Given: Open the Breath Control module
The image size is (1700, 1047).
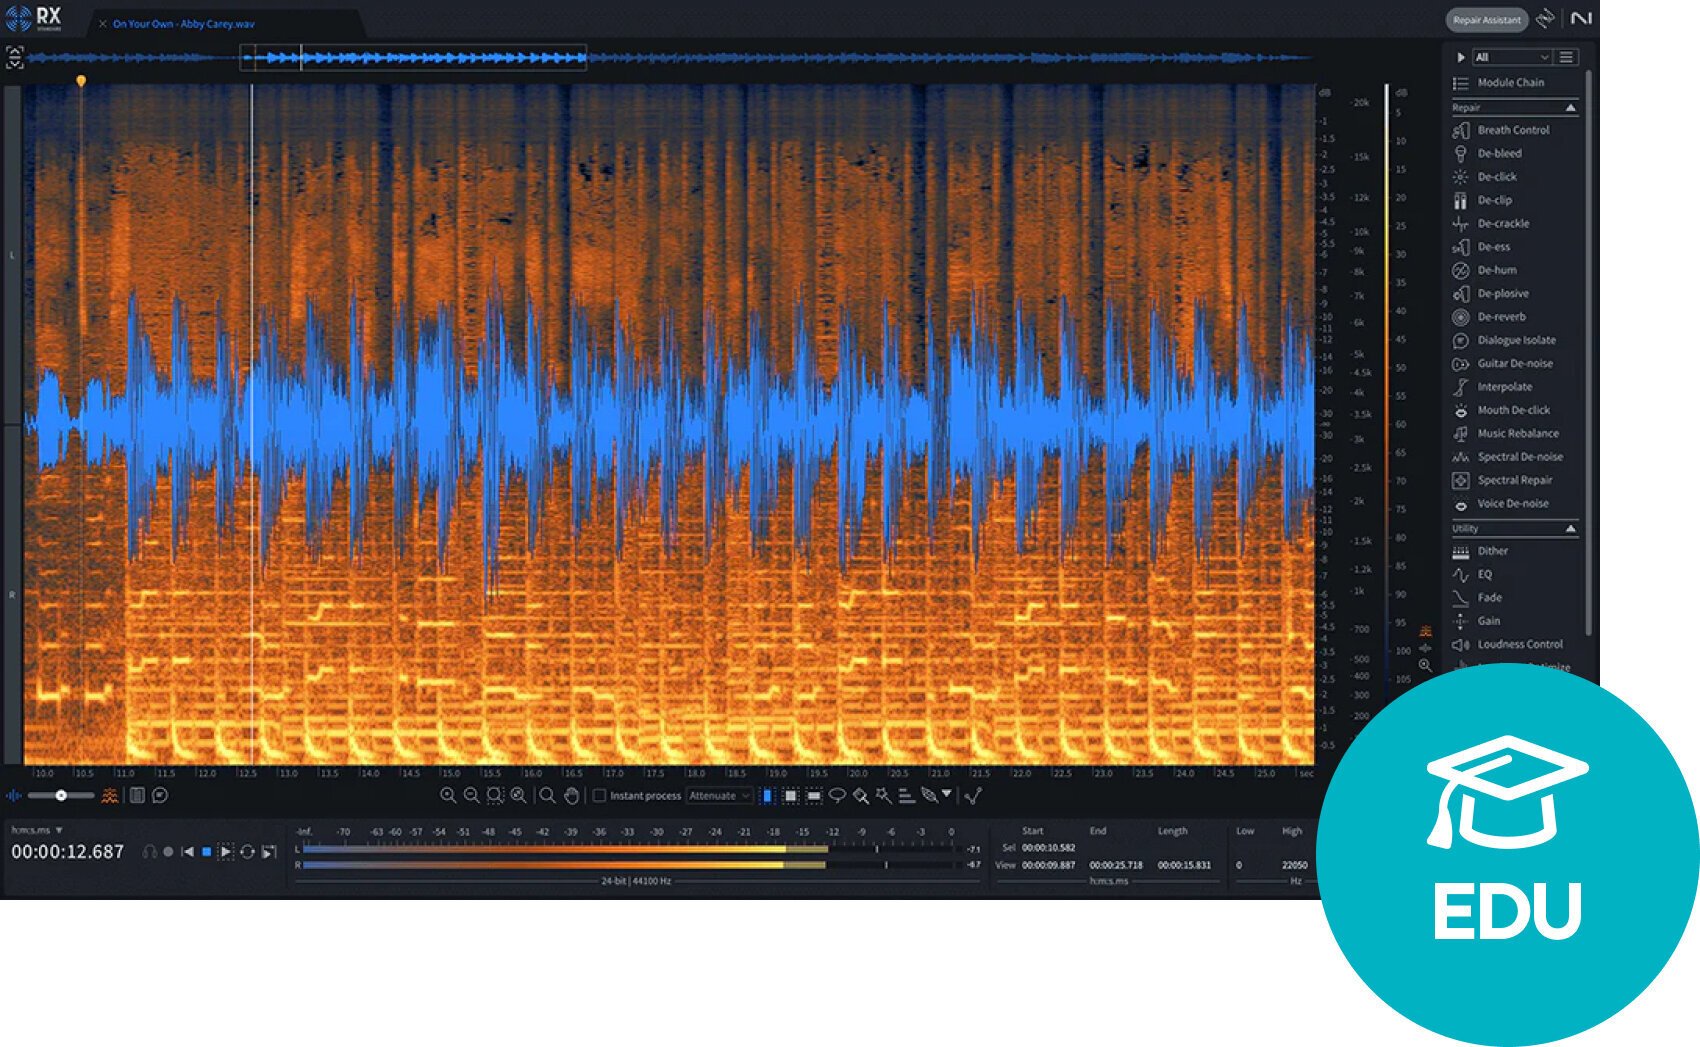Looking at the screenshot, I should pos(1514,130).
